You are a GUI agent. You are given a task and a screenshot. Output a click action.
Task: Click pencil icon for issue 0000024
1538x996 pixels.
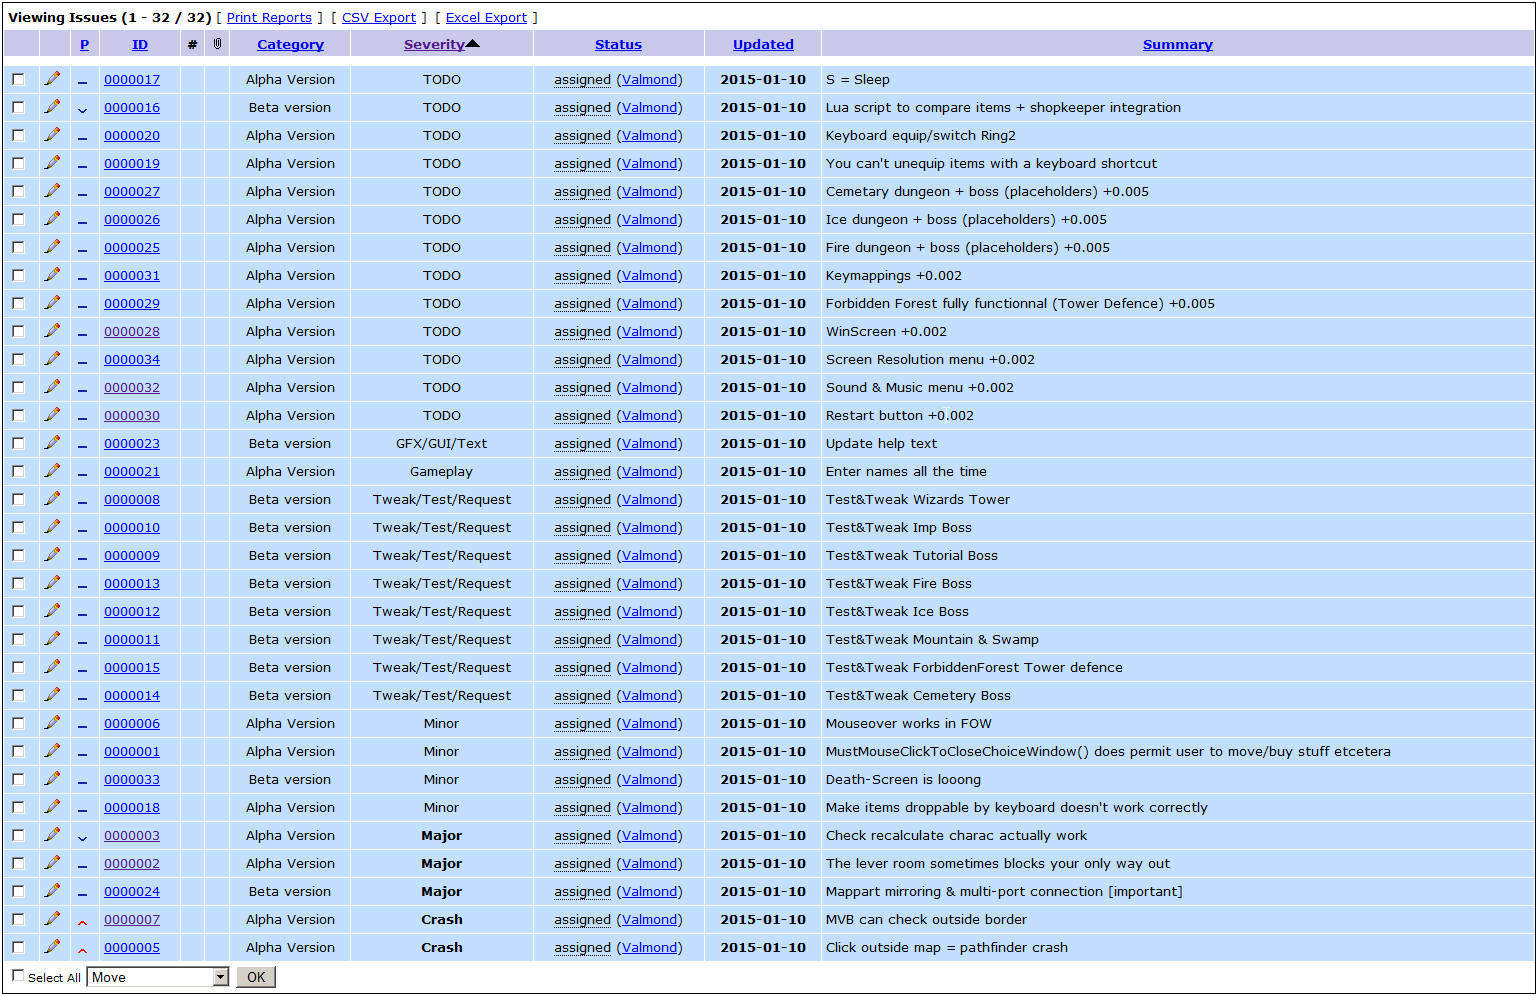coord(52,891)
